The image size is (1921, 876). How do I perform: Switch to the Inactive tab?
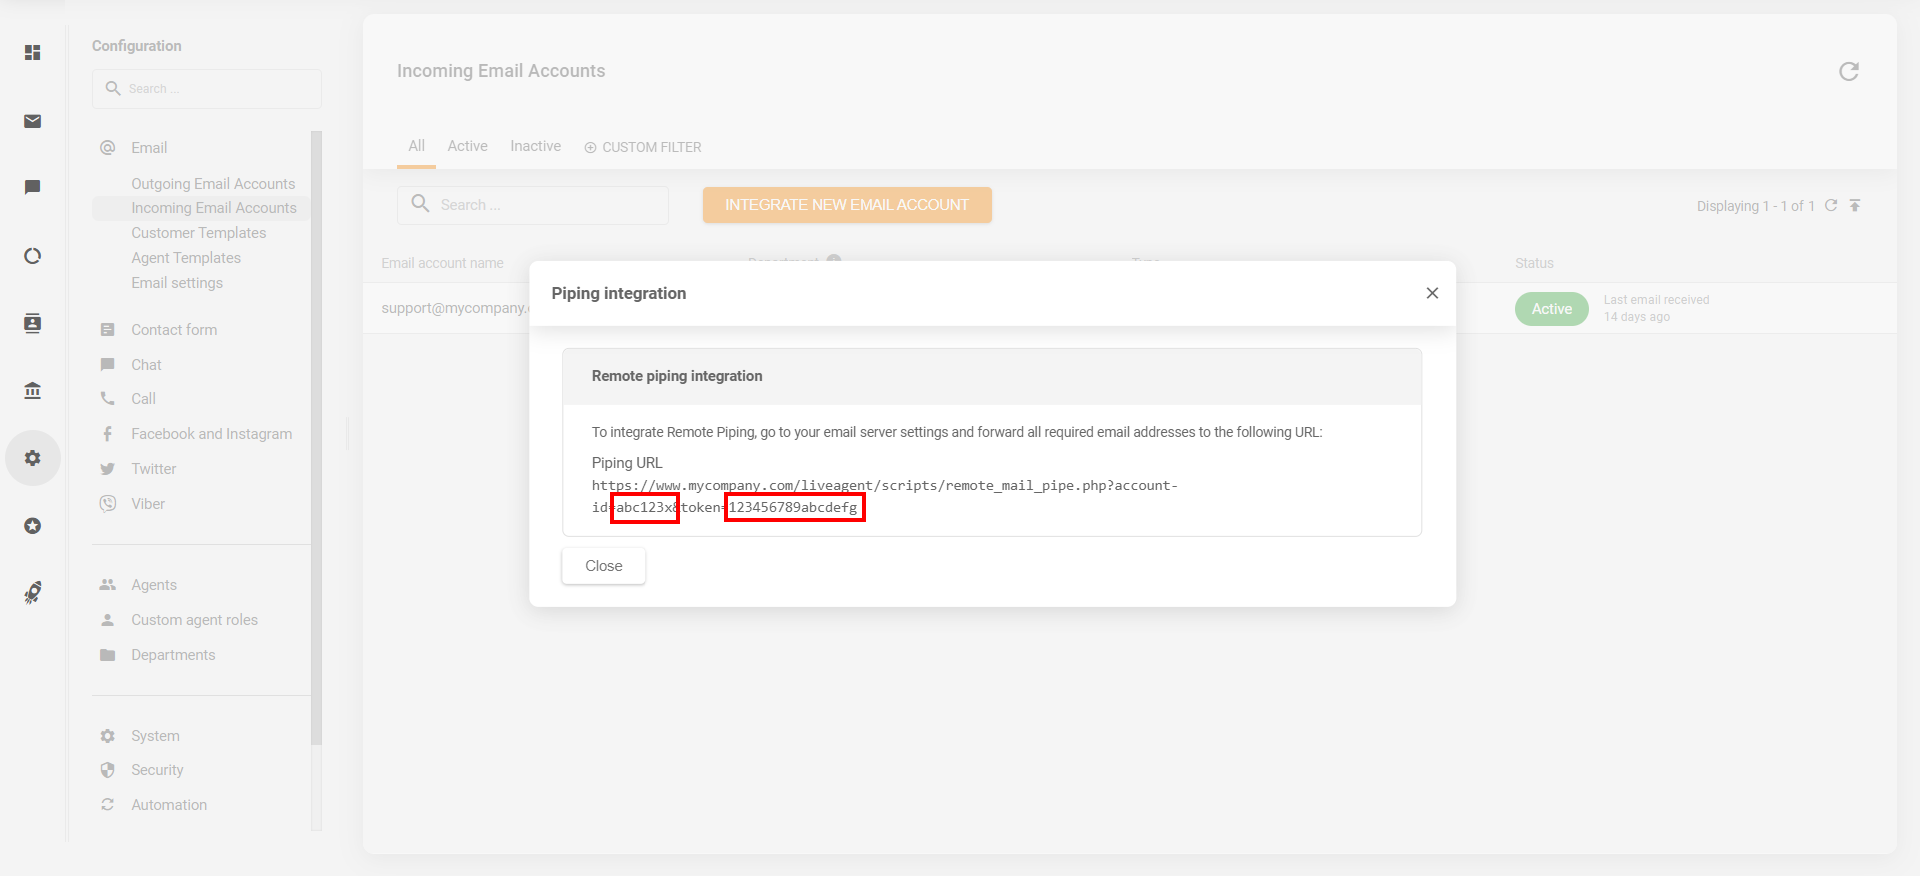coord(535,146)
